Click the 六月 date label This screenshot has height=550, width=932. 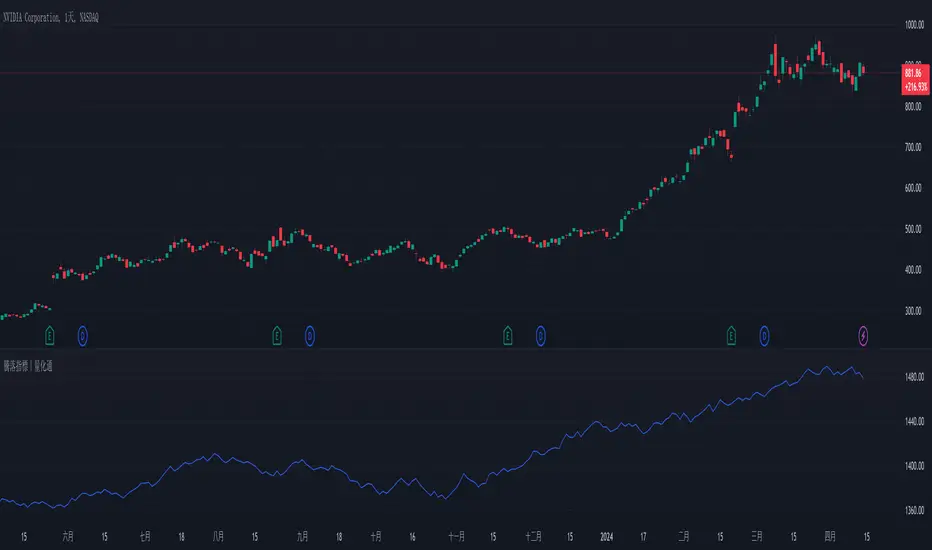click(x=68, y=537)
